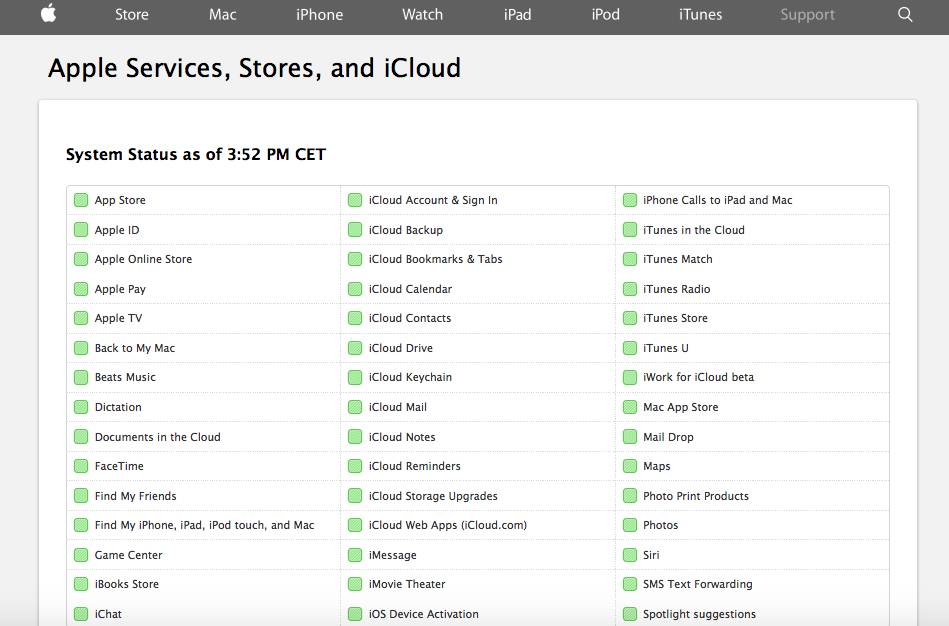Image resolution: width=949 pixels, height=626 pixels.
Task: Click the green icon next to iCloud Backup
Action: (355, 230)
